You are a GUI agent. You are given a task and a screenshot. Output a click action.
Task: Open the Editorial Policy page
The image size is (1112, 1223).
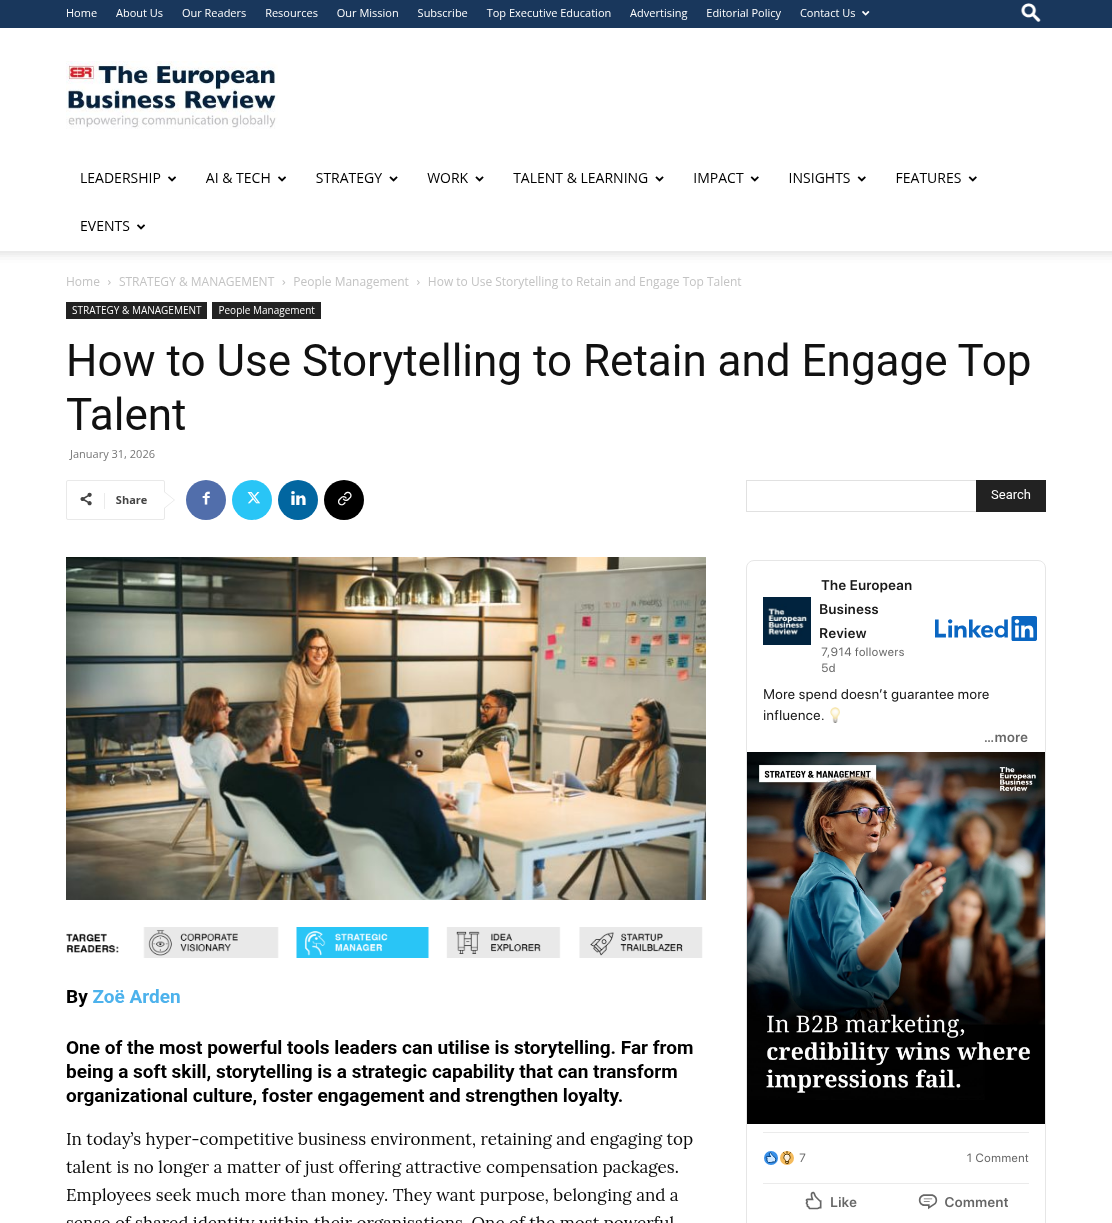click(743, 13)
